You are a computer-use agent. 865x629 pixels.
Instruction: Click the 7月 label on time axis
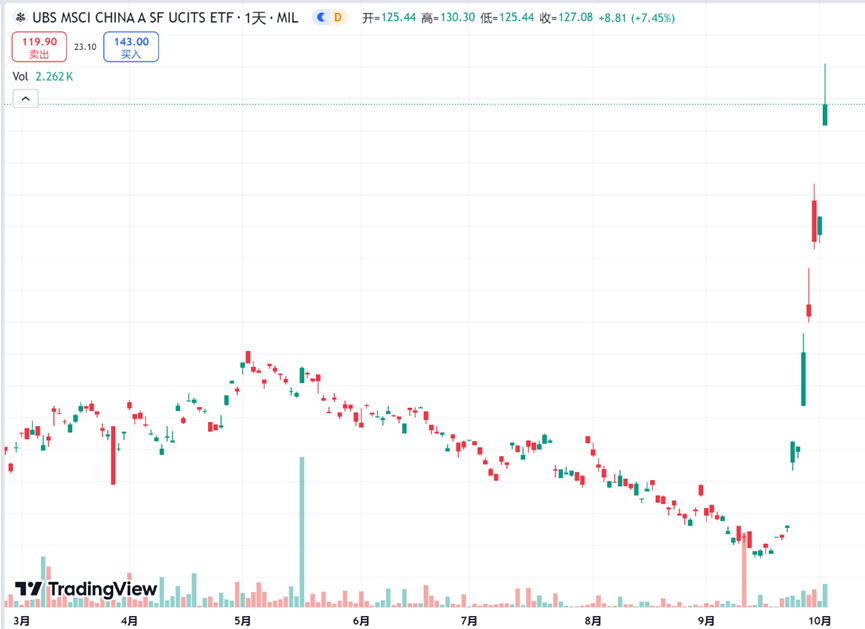point(469,621)
